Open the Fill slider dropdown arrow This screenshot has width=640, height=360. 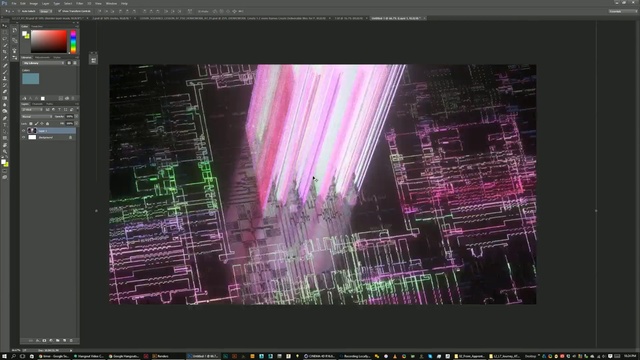76,123
